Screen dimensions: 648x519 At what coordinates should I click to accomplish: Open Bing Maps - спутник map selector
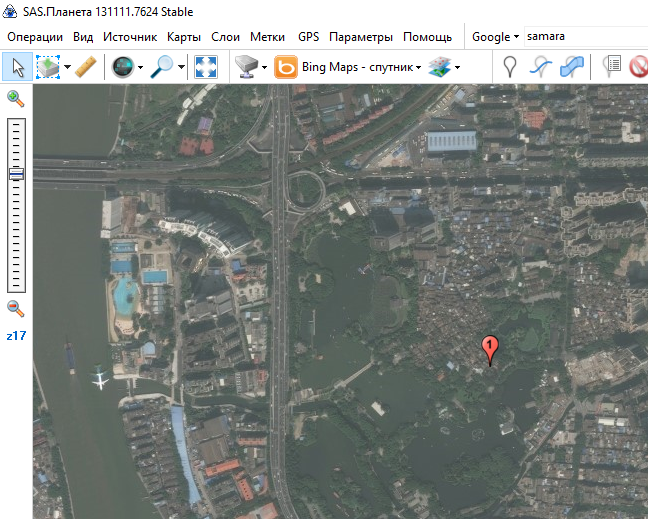point(361,67)
